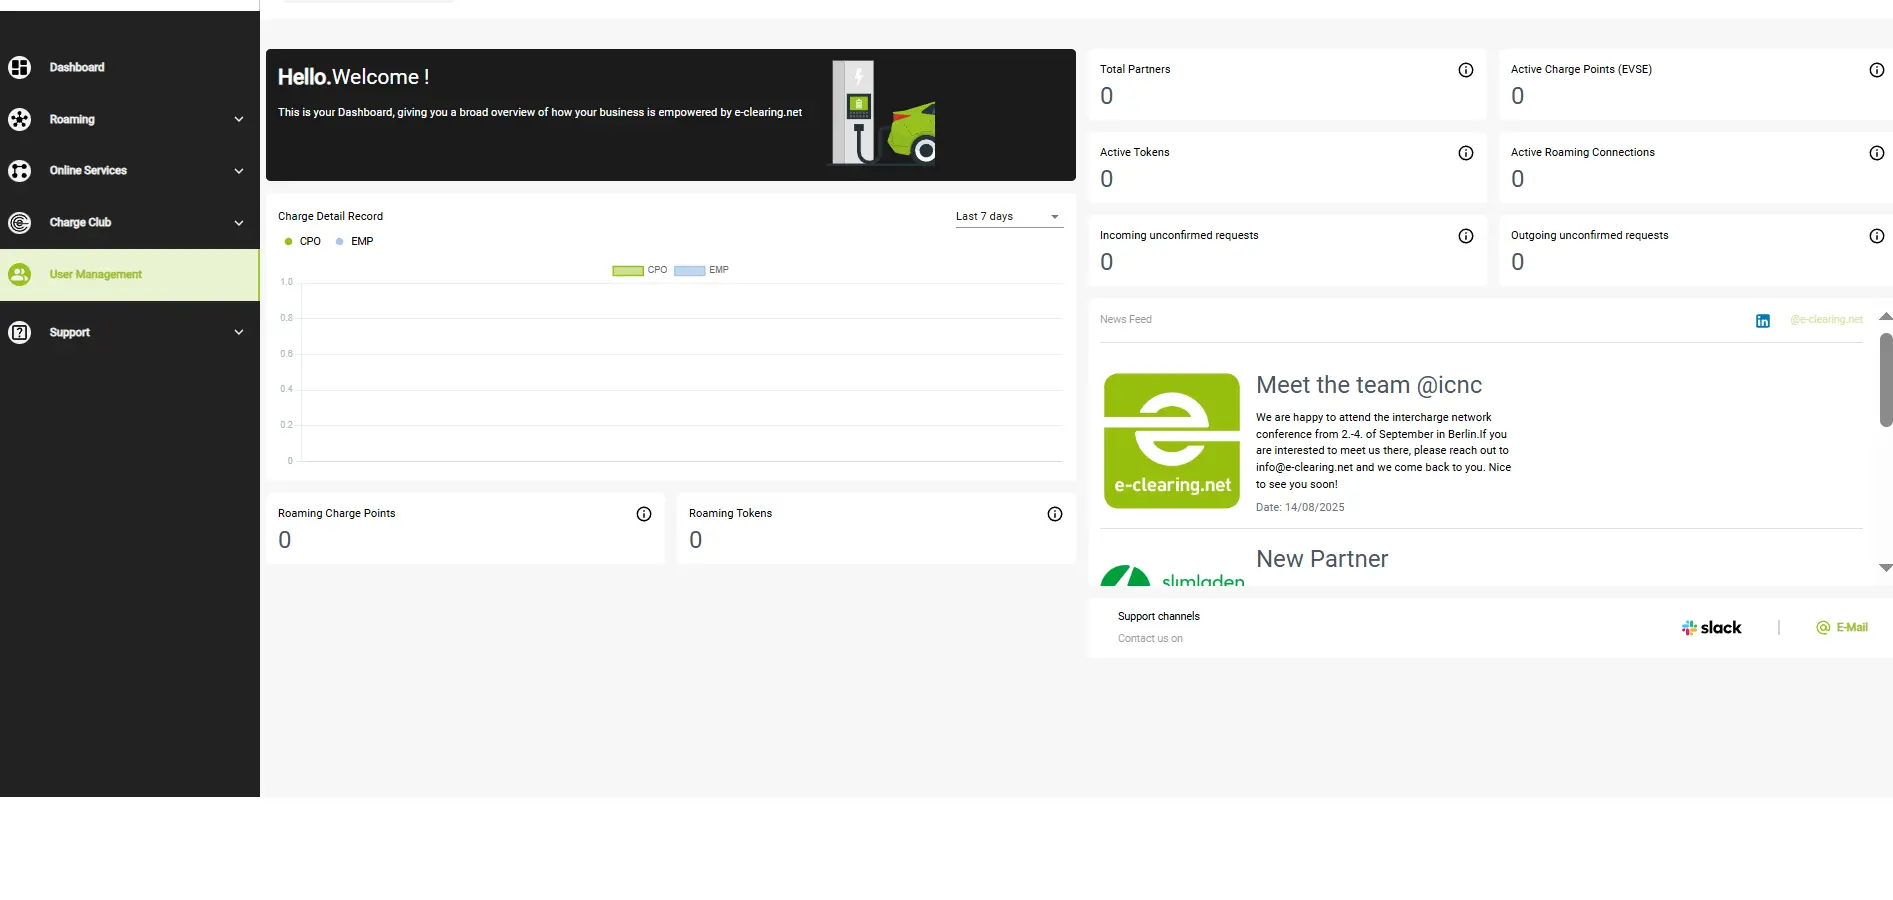This screenshot has height=900, width=1893.
Task: Click the Slack support channel logo
Action: [1711, 628]
